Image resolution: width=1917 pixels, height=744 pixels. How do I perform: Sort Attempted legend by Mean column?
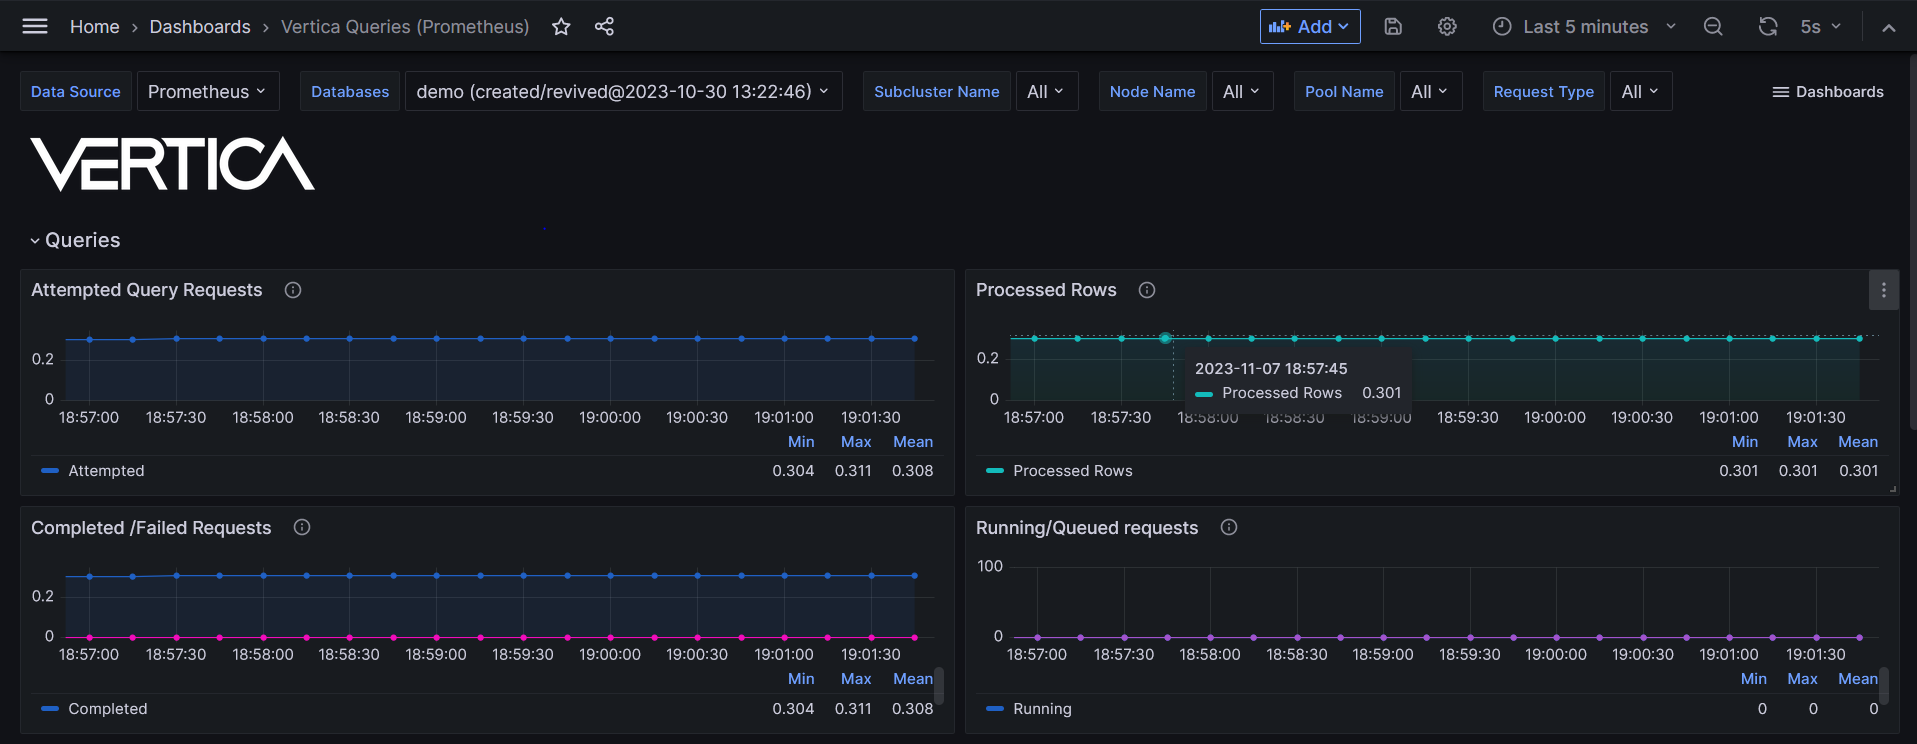tap(912, 442)
